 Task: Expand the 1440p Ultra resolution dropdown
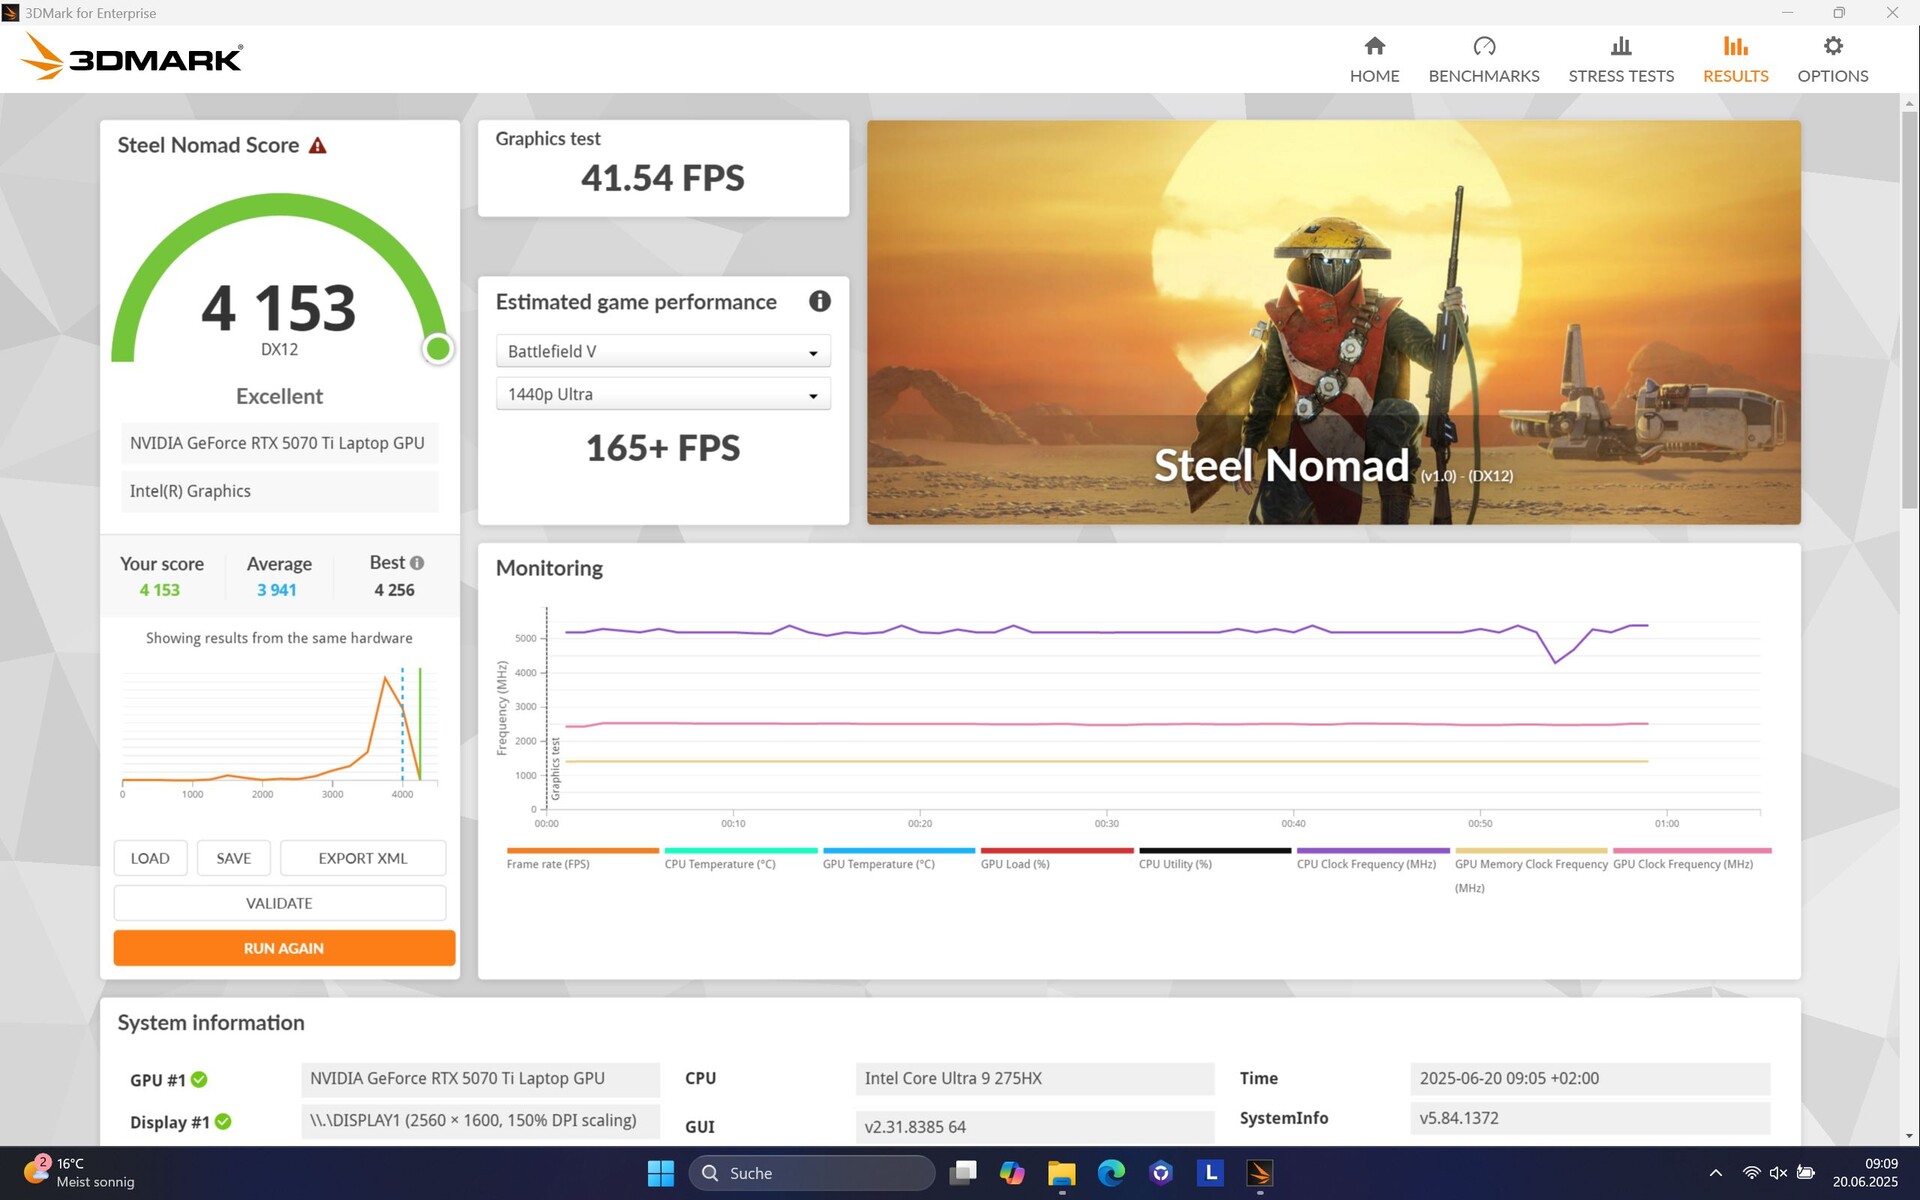coord(663,395)
